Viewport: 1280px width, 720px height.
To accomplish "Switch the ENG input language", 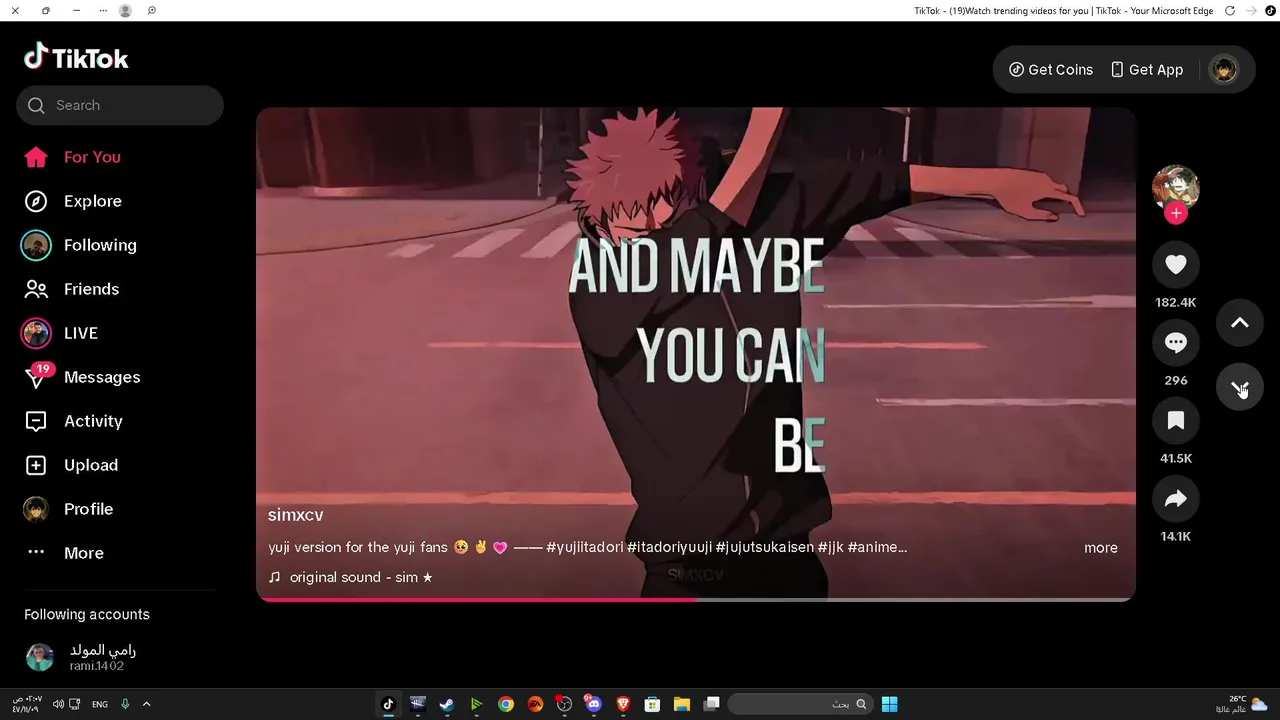I will click(x=100, y=704).
